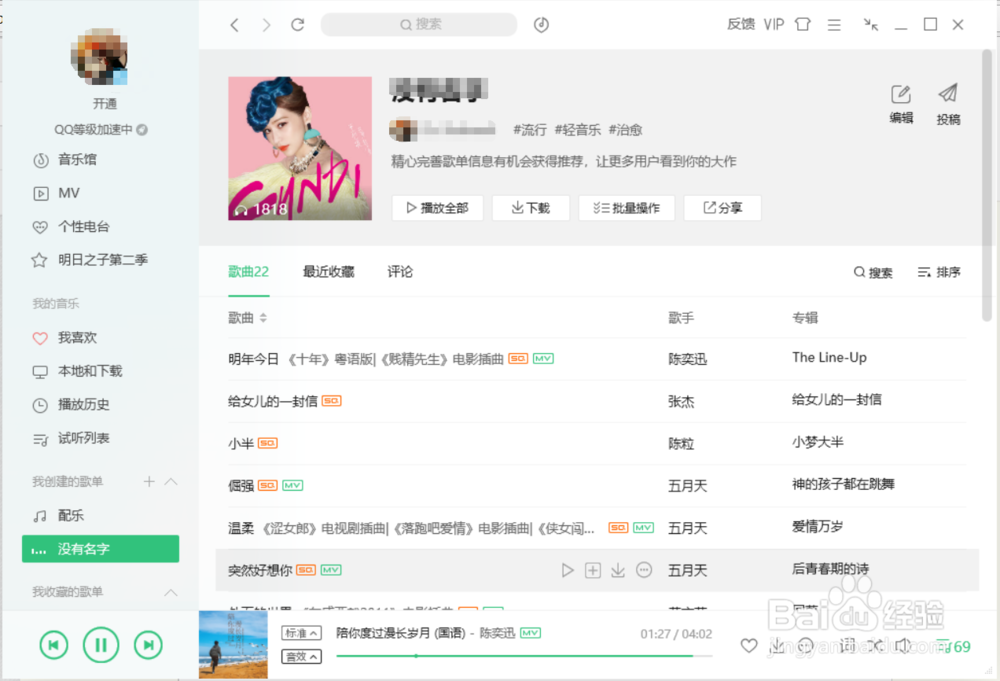Select the 排序 sort icon
1000x681 pixels.
[938, 271]
